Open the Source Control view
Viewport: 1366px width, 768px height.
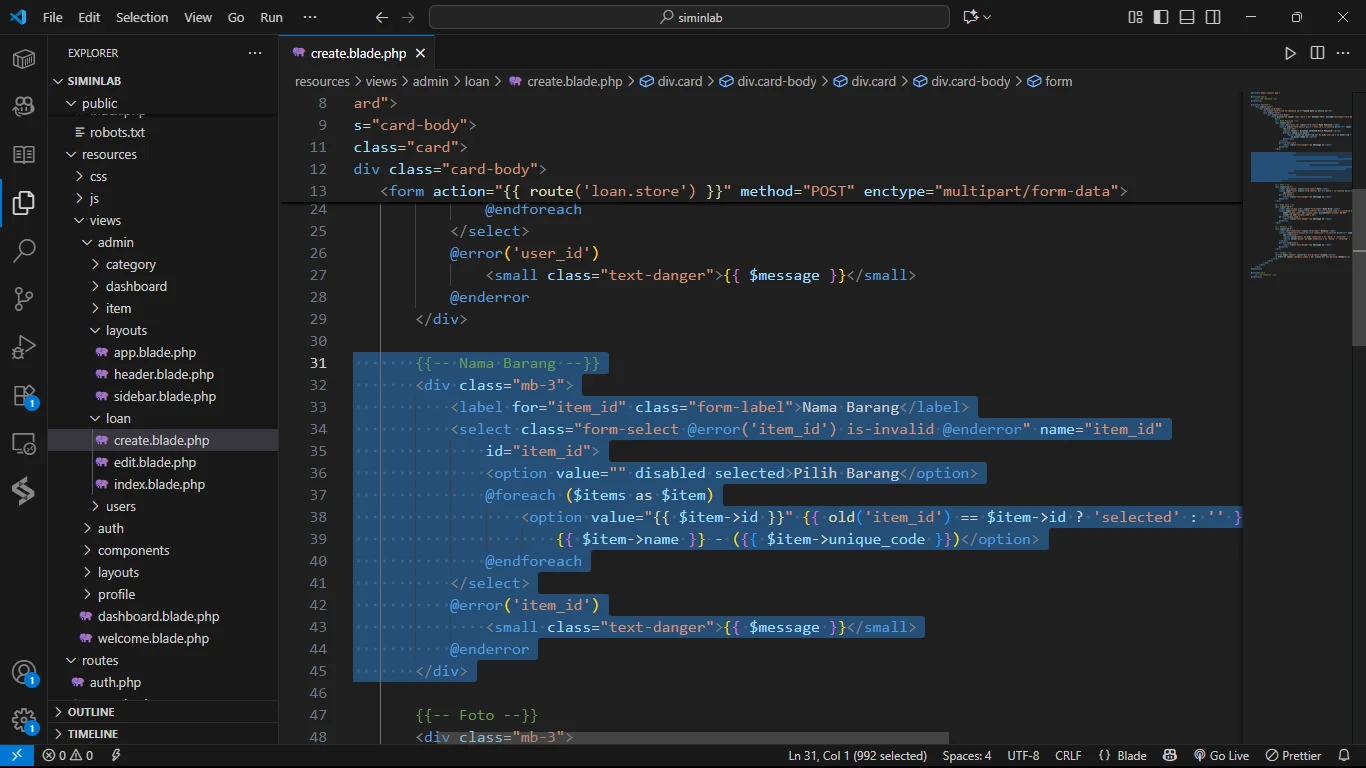point(24,298)
